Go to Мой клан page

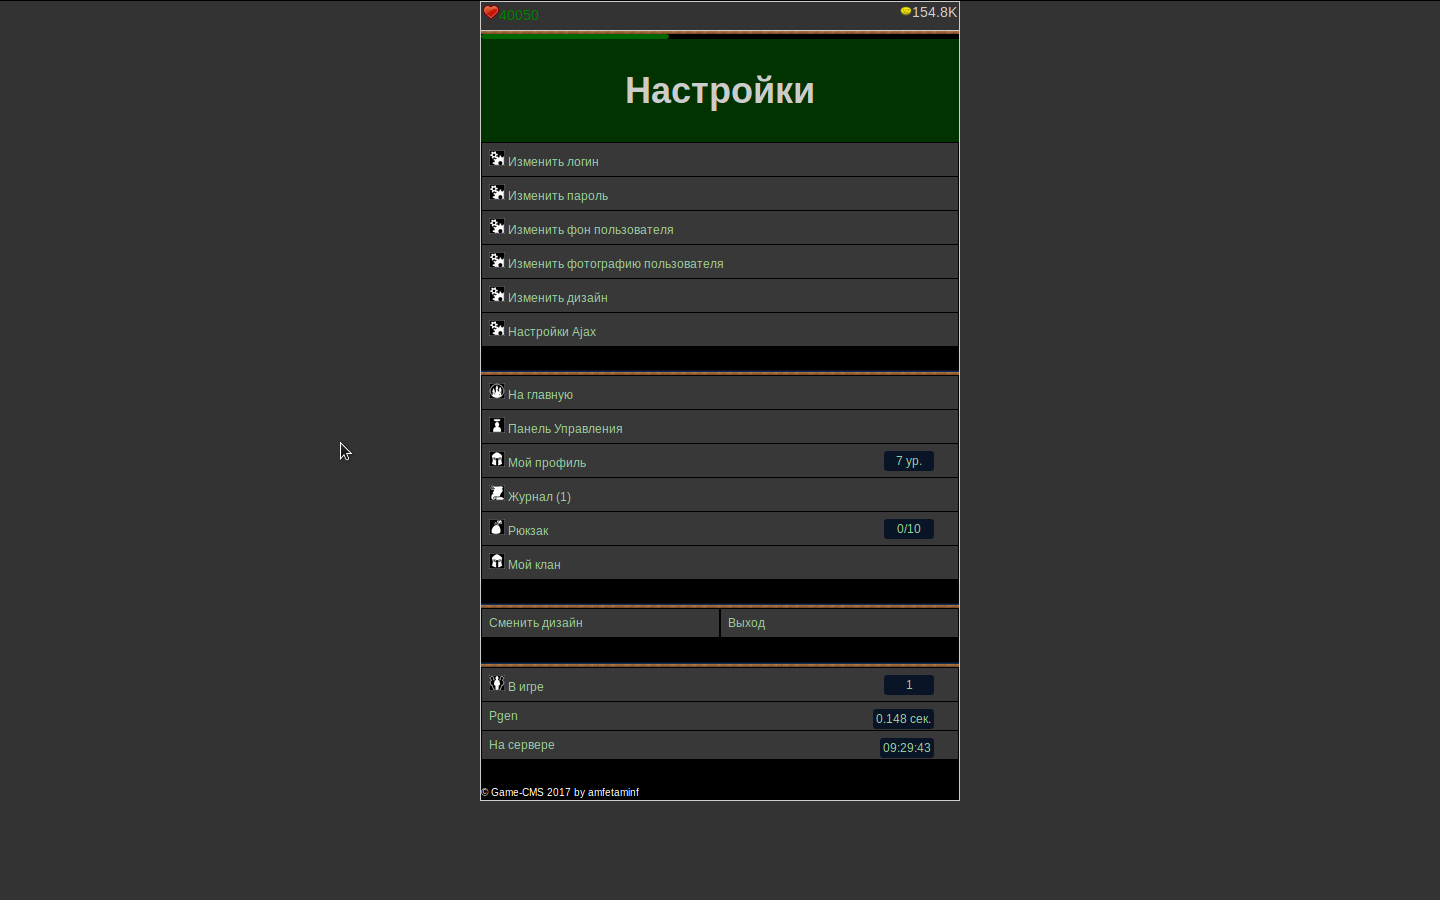point(534,565)
